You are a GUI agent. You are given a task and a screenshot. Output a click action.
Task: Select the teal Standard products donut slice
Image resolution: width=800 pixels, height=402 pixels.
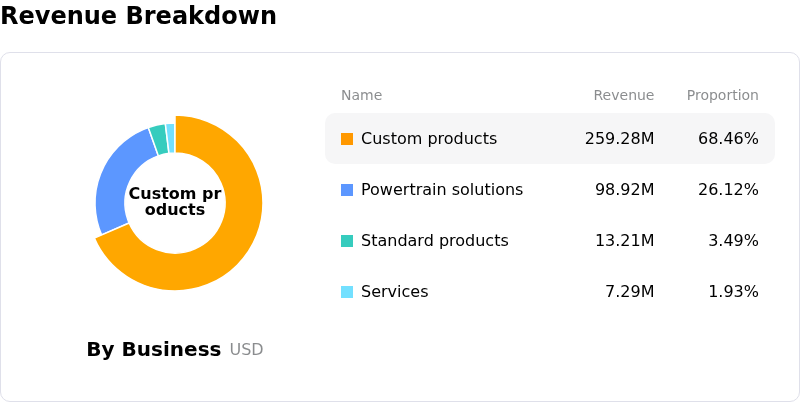coord(159,139)
